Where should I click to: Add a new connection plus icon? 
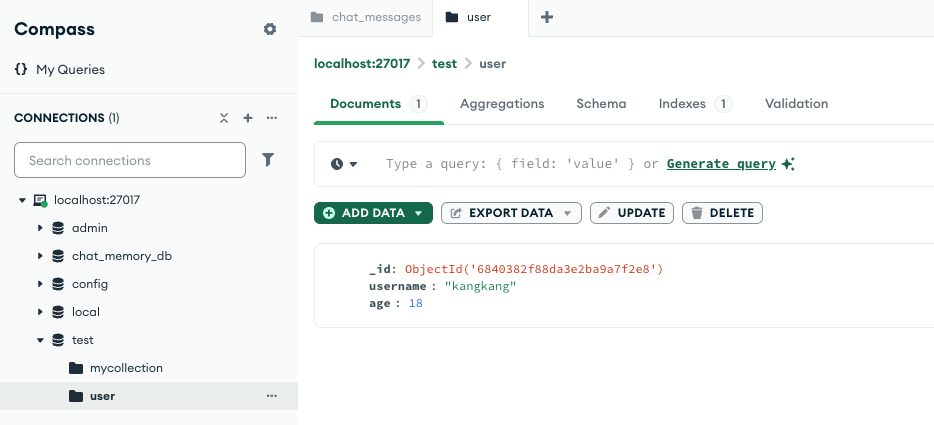tap(248, 118)
